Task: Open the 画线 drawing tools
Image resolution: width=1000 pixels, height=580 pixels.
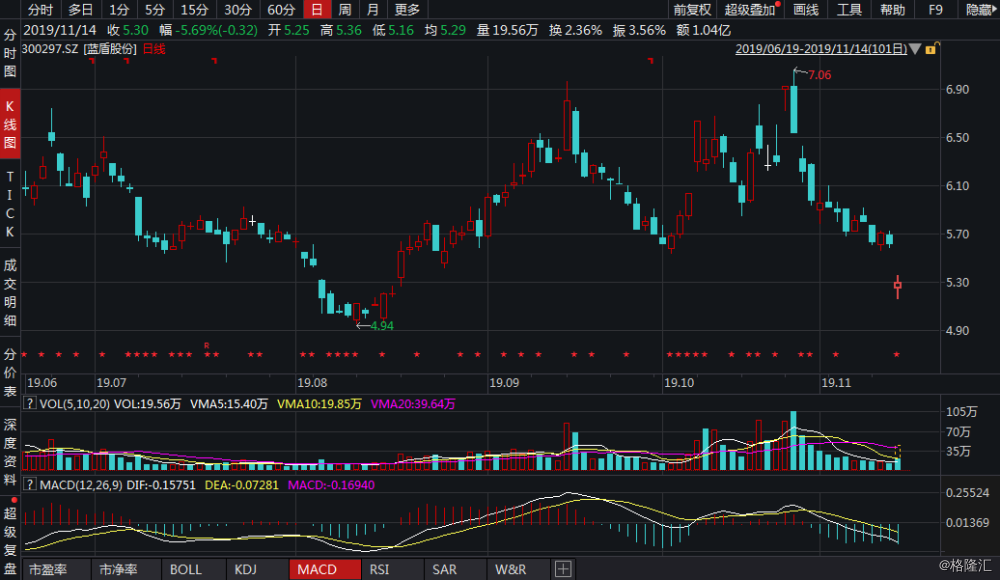Action: [805, 10]
